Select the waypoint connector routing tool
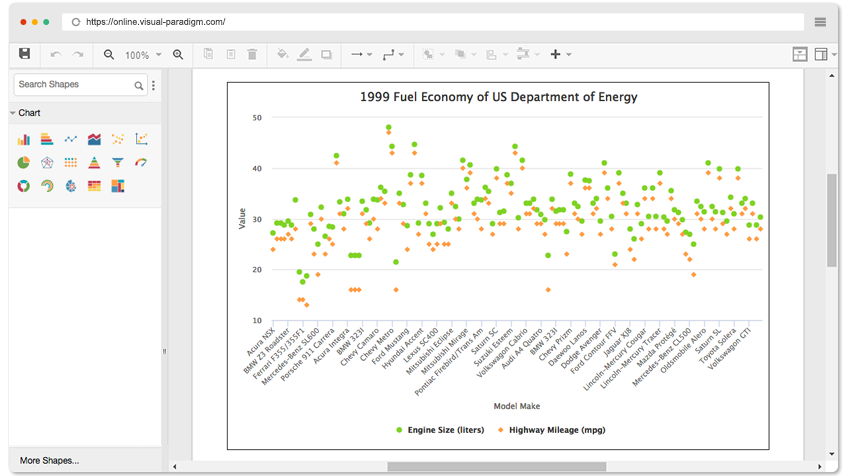This screenshot has width=848, height=476. pos(388,55)
